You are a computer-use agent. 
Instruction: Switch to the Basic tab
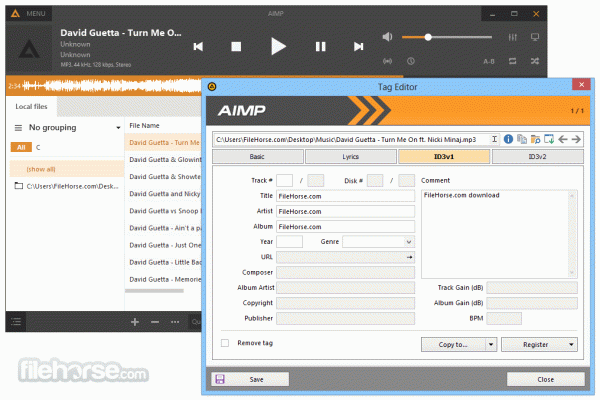point(258,157)
